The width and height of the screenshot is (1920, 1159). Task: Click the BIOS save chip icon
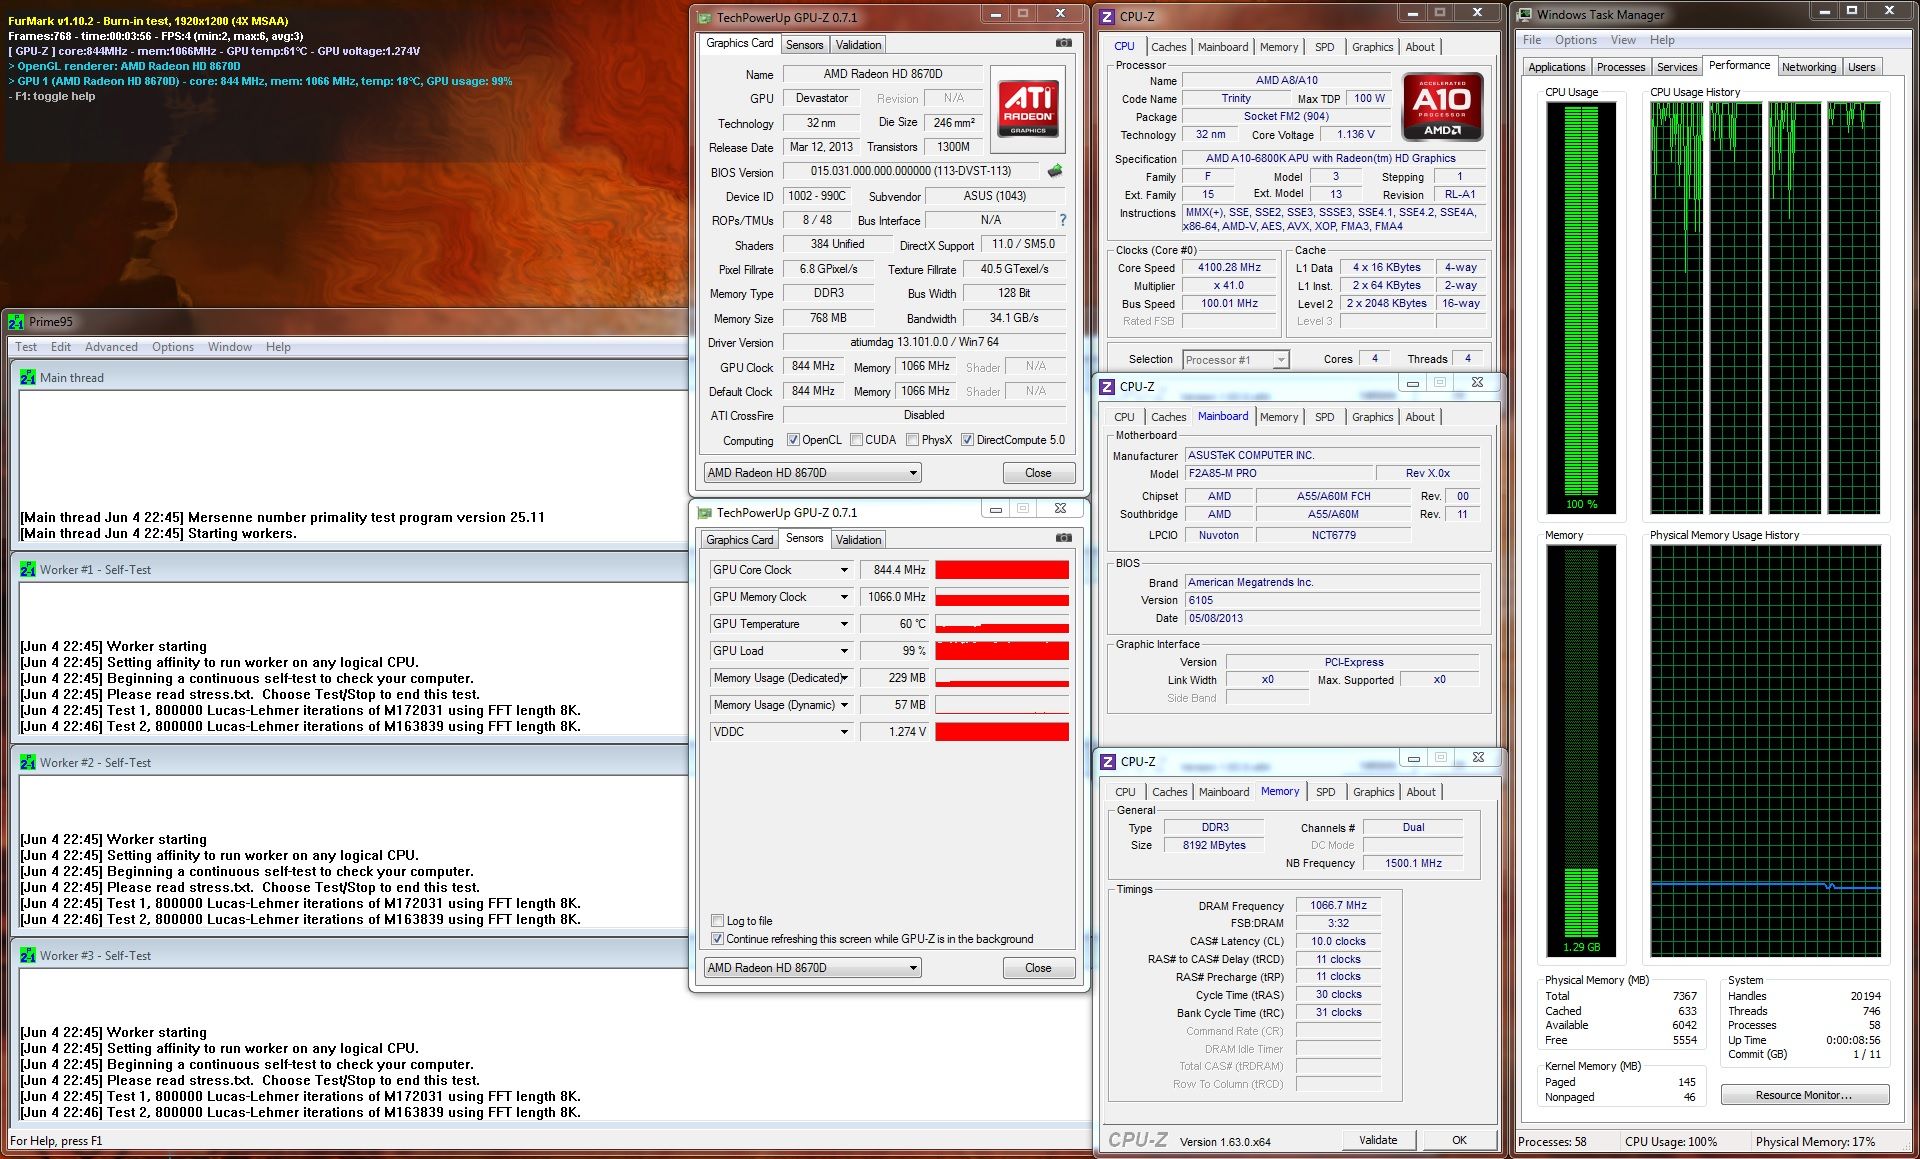point(1055,171)
